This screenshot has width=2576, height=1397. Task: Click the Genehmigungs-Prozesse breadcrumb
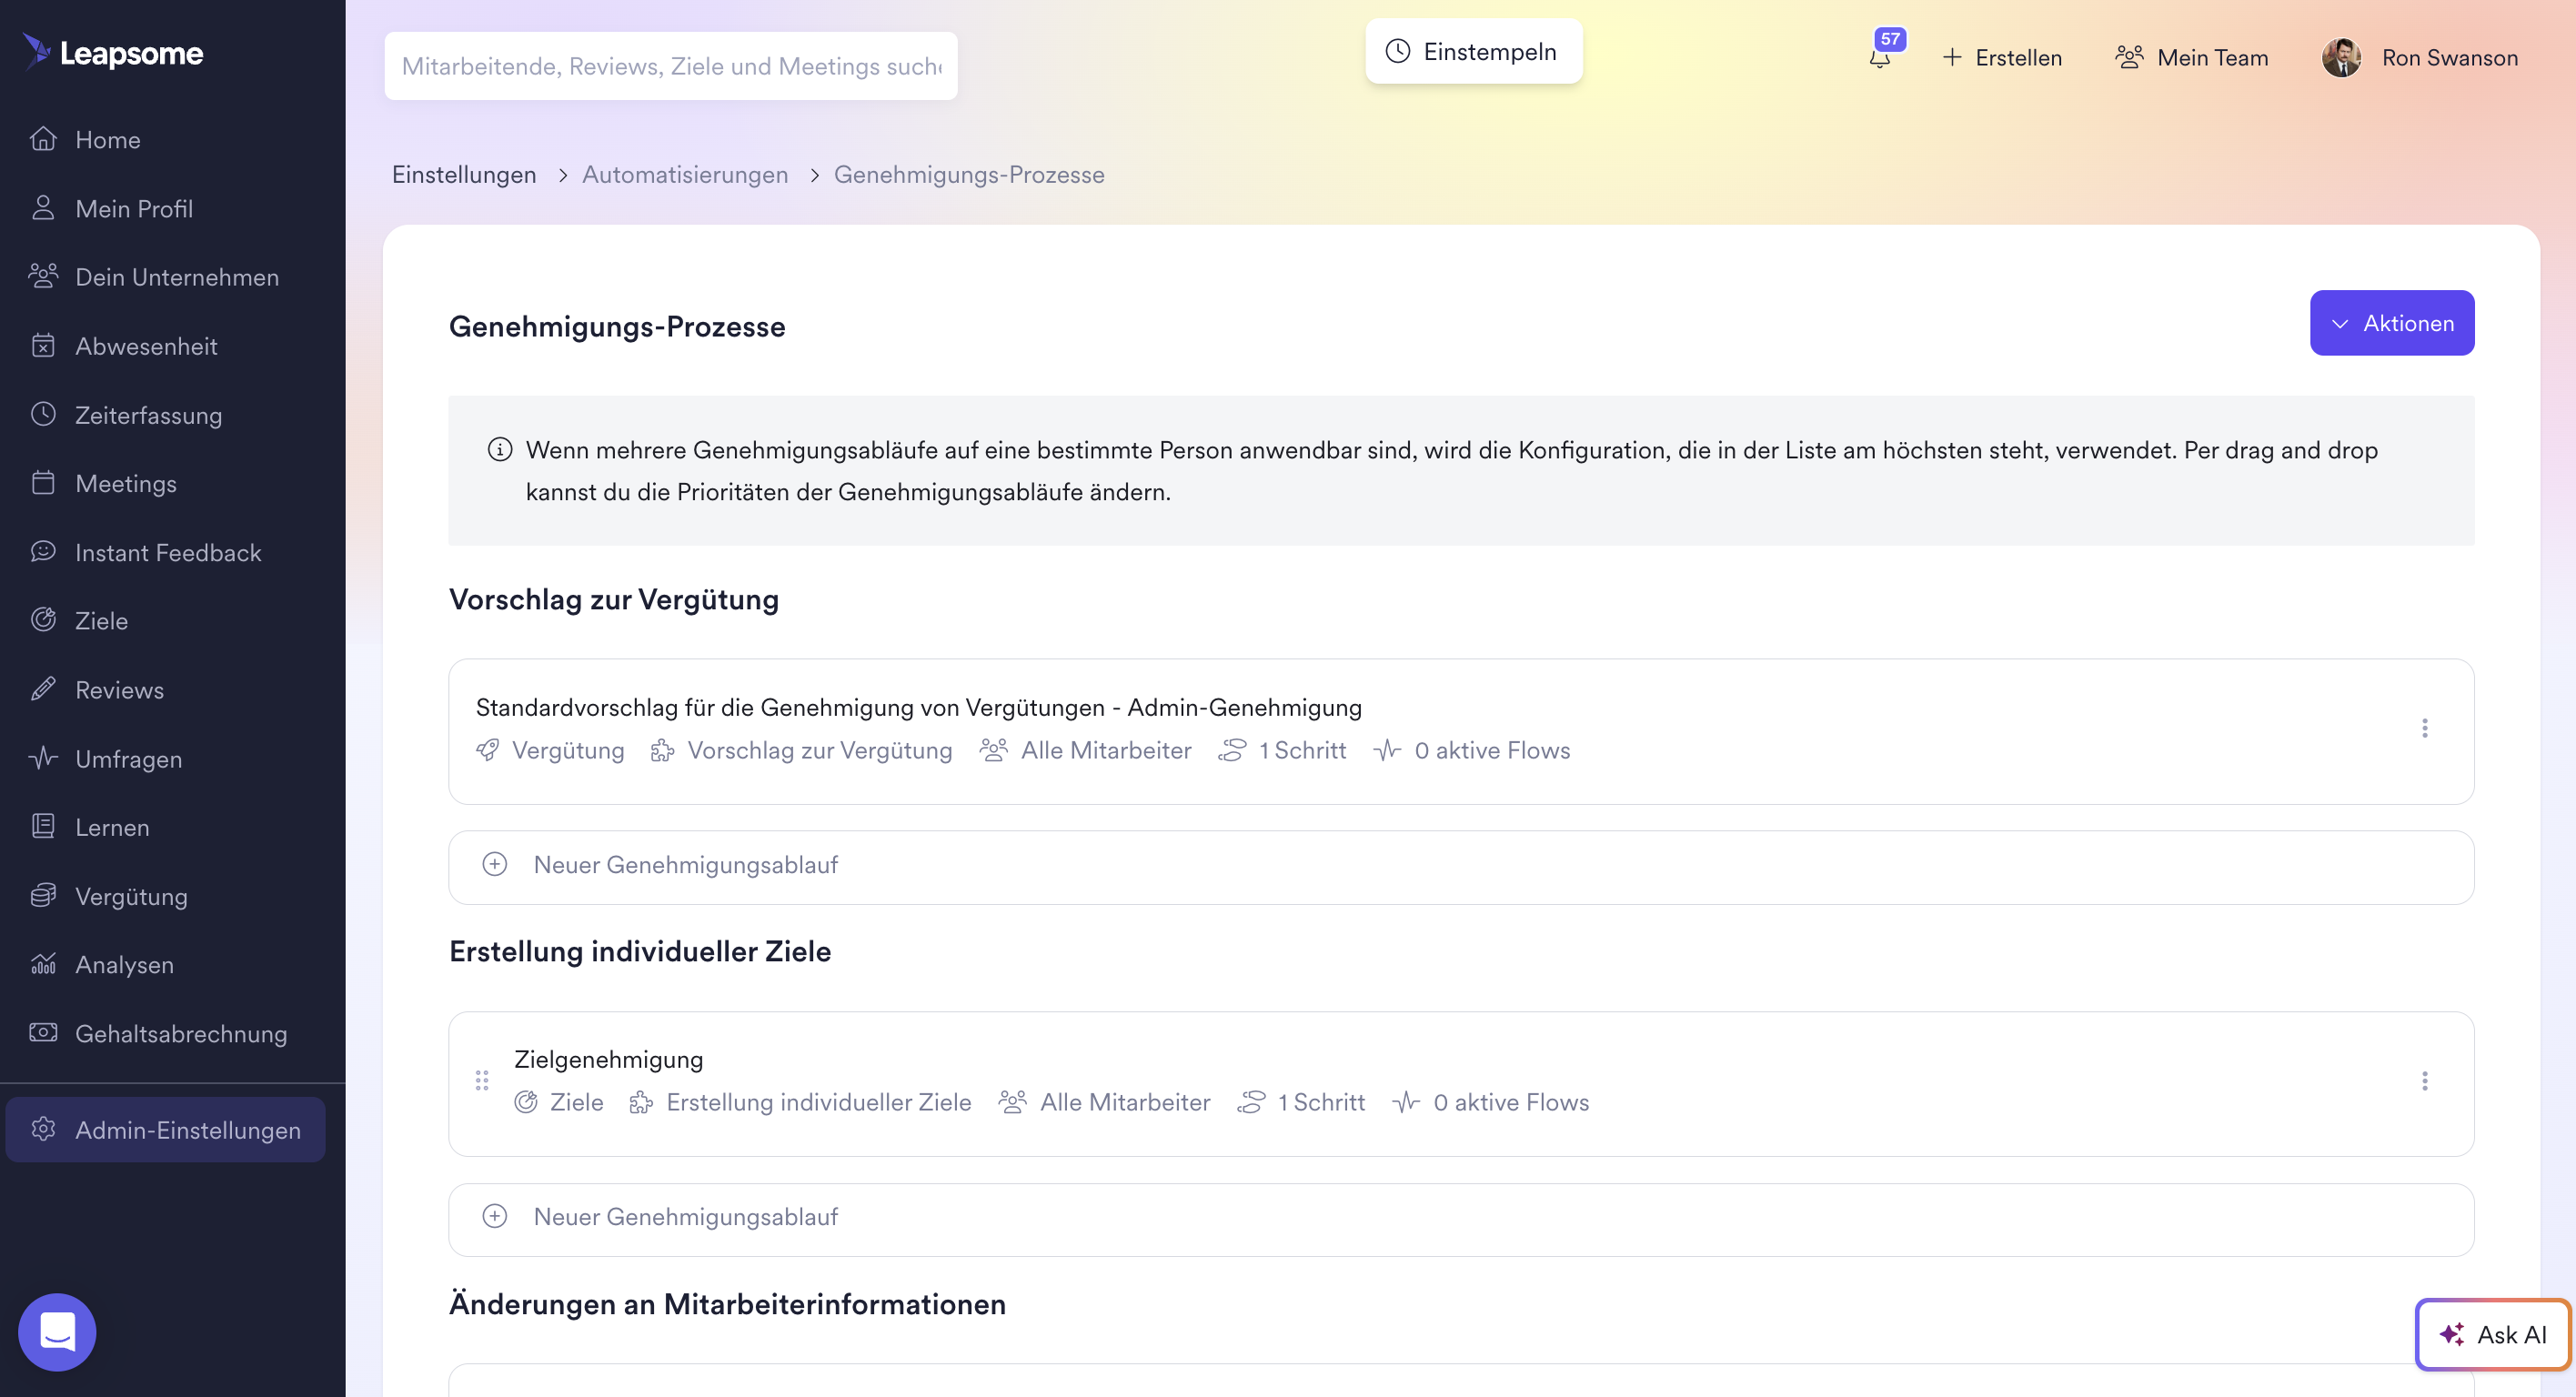(x=969, y=174)
